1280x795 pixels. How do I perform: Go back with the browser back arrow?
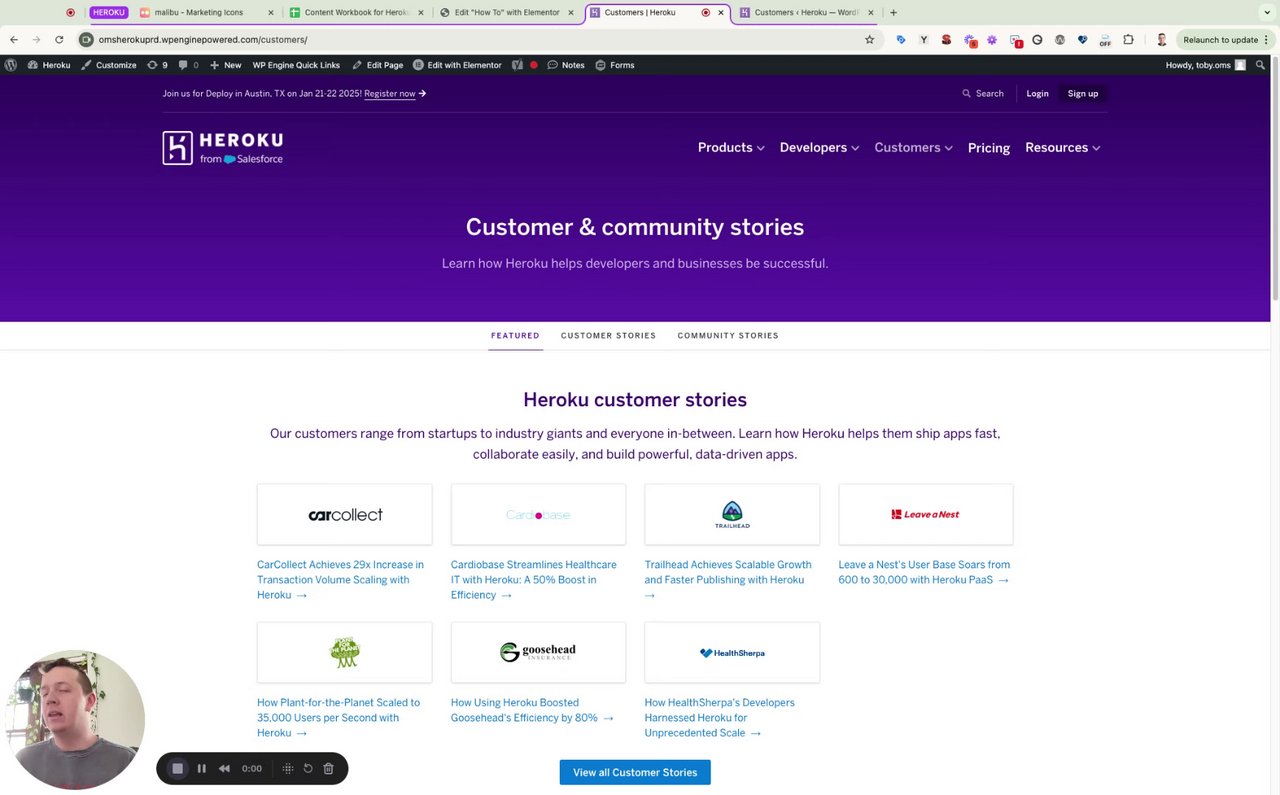[x=14, y=40]
